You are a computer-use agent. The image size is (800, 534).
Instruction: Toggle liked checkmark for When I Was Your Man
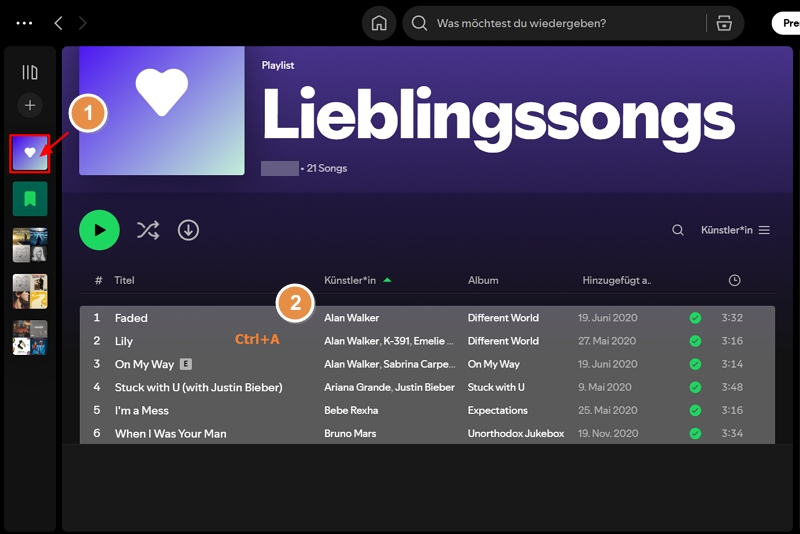point(695,434)
